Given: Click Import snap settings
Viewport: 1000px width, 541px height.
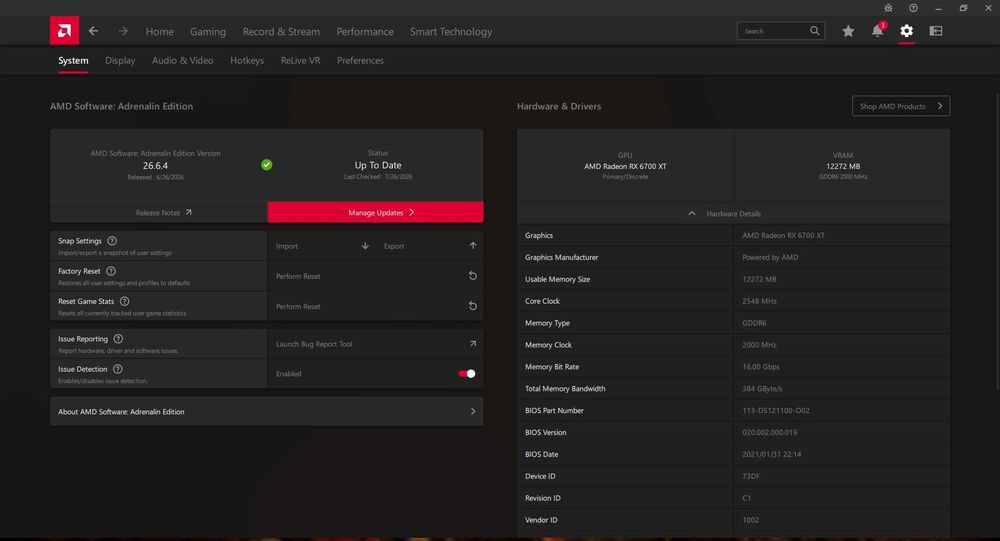Looking at the screenshot, I should pyautogui.click(x=322, y=246).
